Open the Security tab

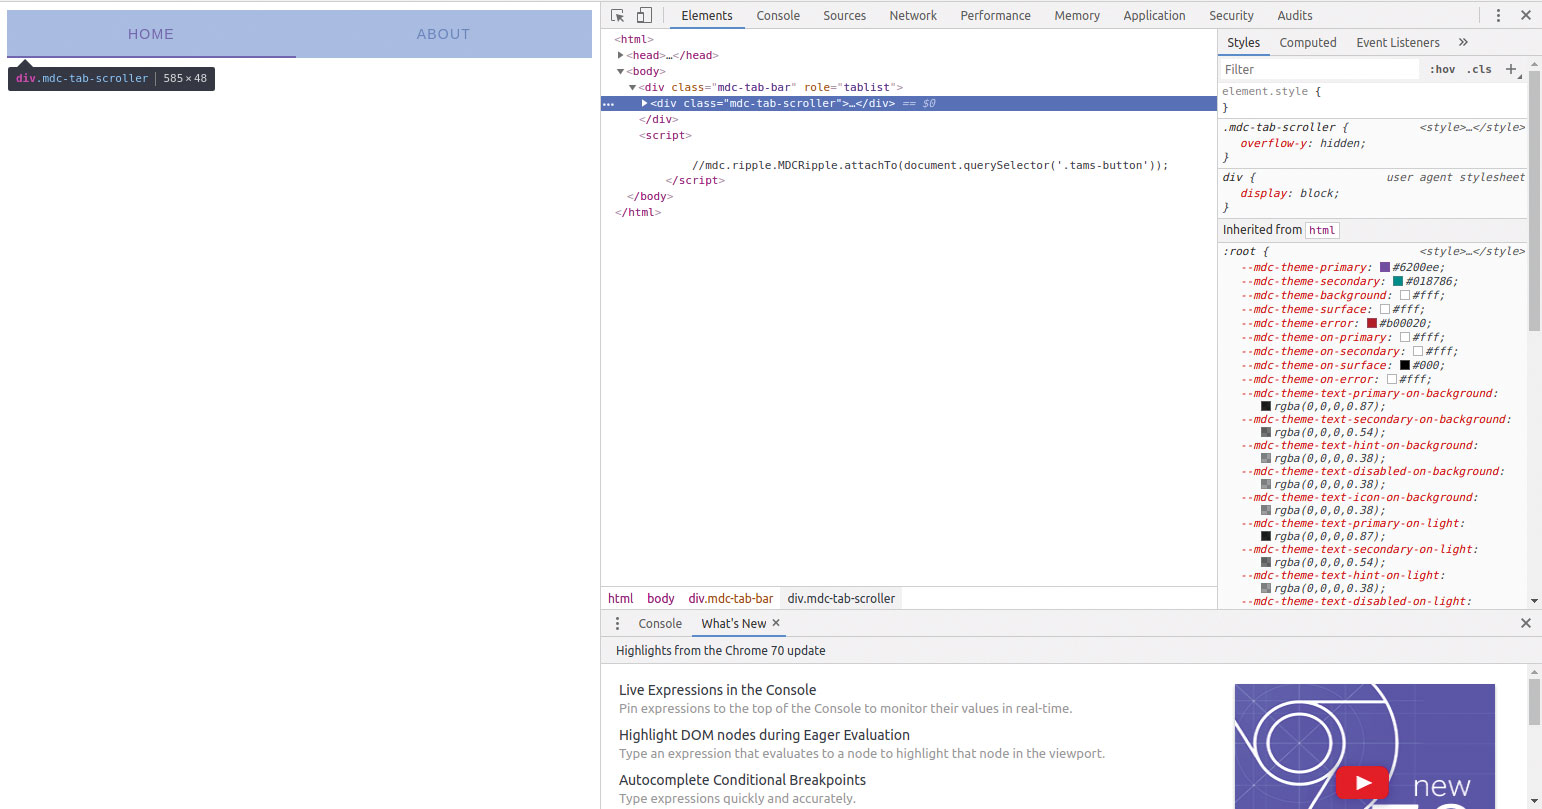(1231, 15)
